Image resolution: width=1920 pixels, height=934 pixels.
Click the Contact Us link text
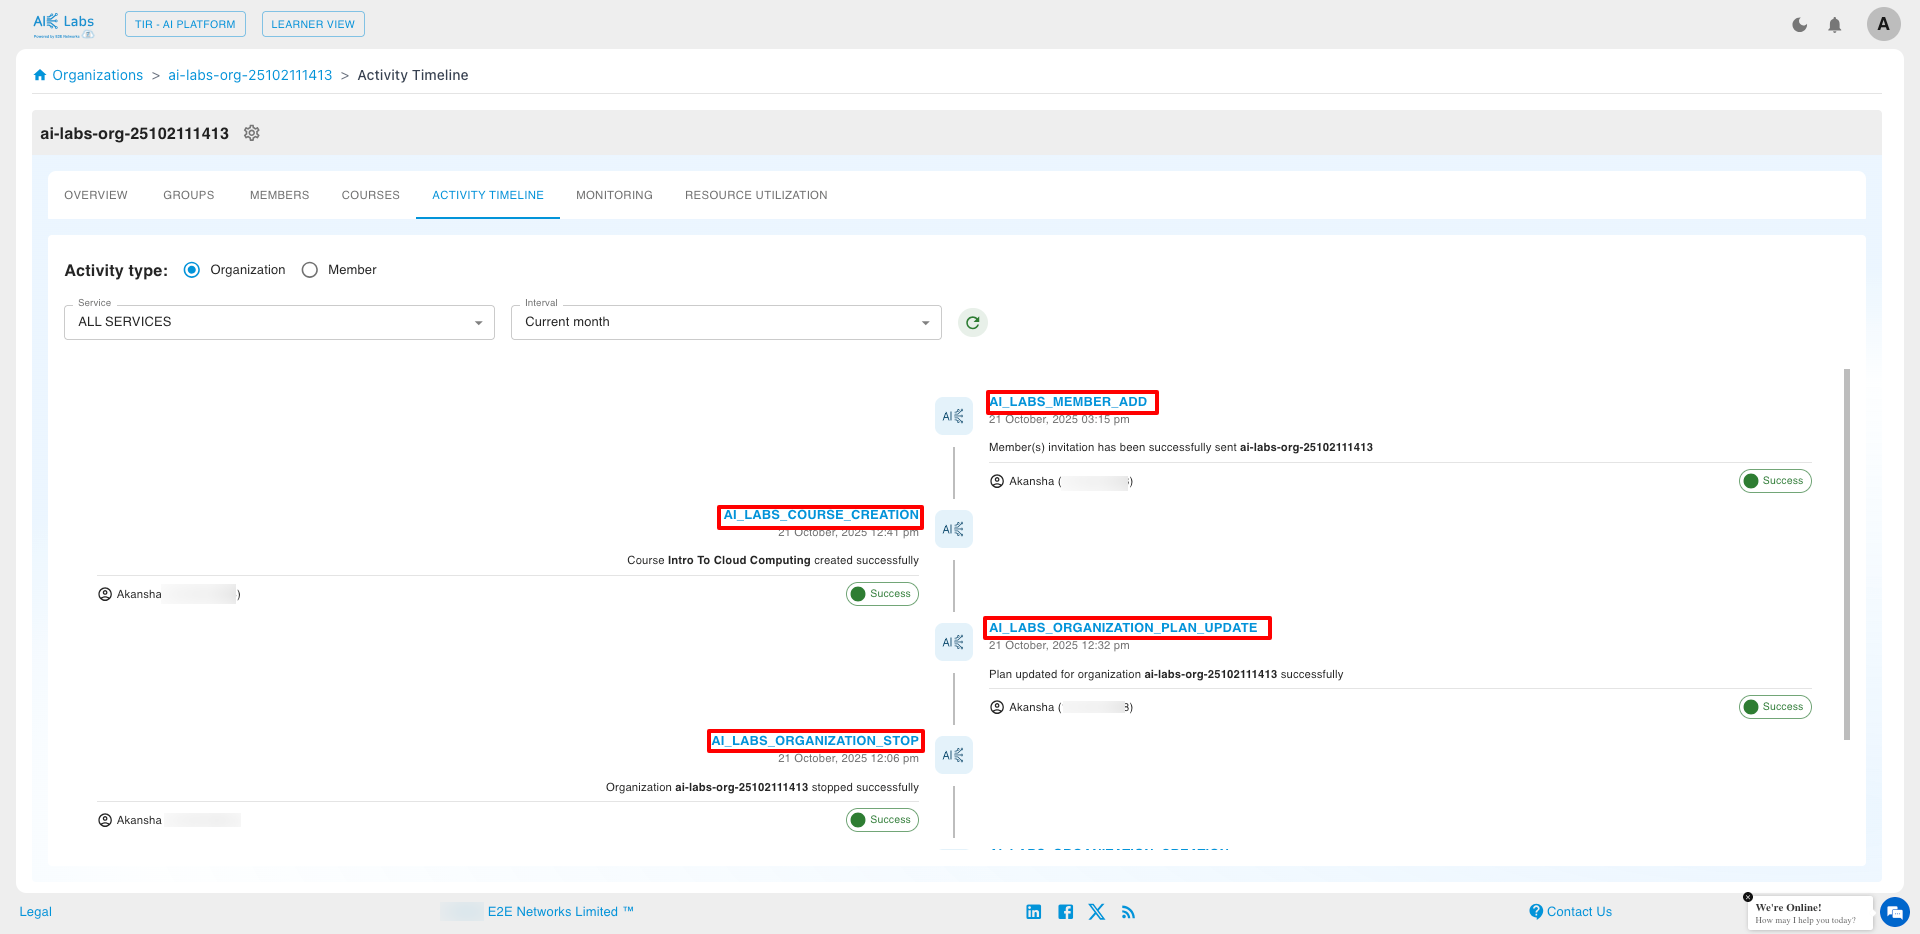pos(1579,912)
